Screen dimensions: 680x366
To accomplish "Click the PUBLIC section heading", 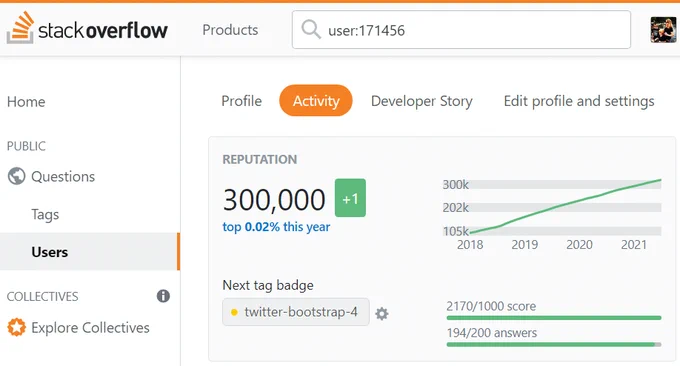I will (26, 146).
